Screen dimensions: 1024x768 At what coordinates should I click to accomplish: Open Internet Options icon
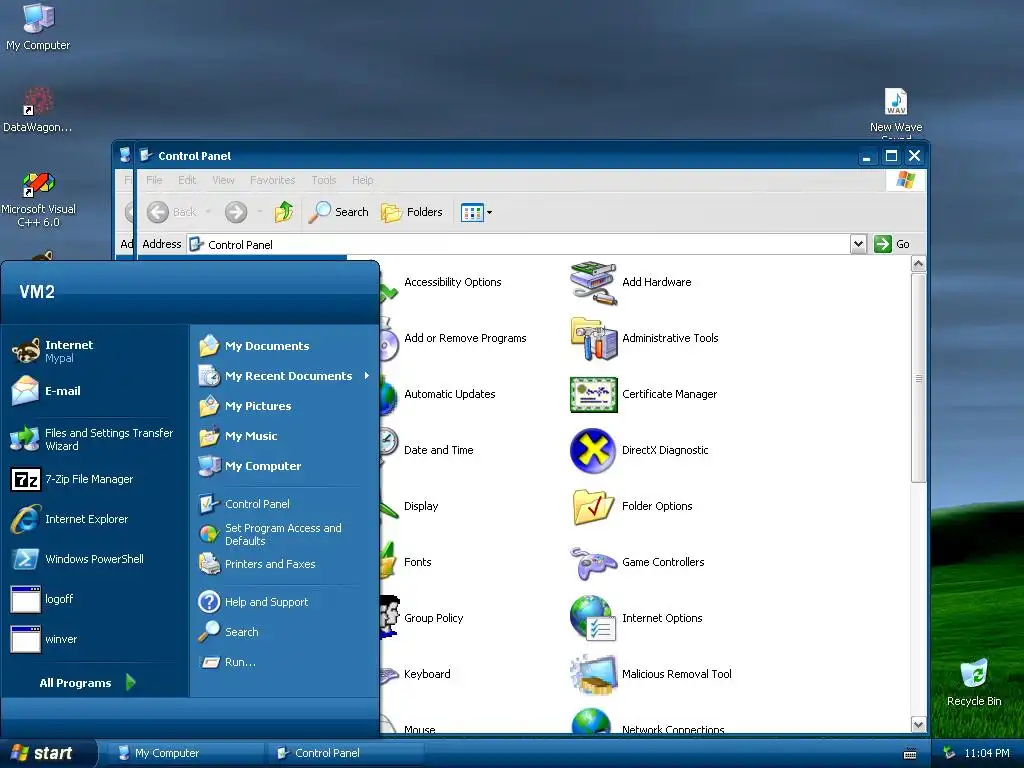tap(593, 618)
